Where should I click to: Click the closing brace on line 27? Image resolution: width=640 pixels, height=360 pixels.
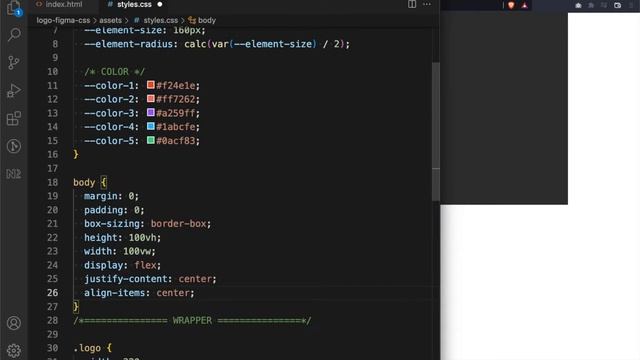click(x=76, y=307)
